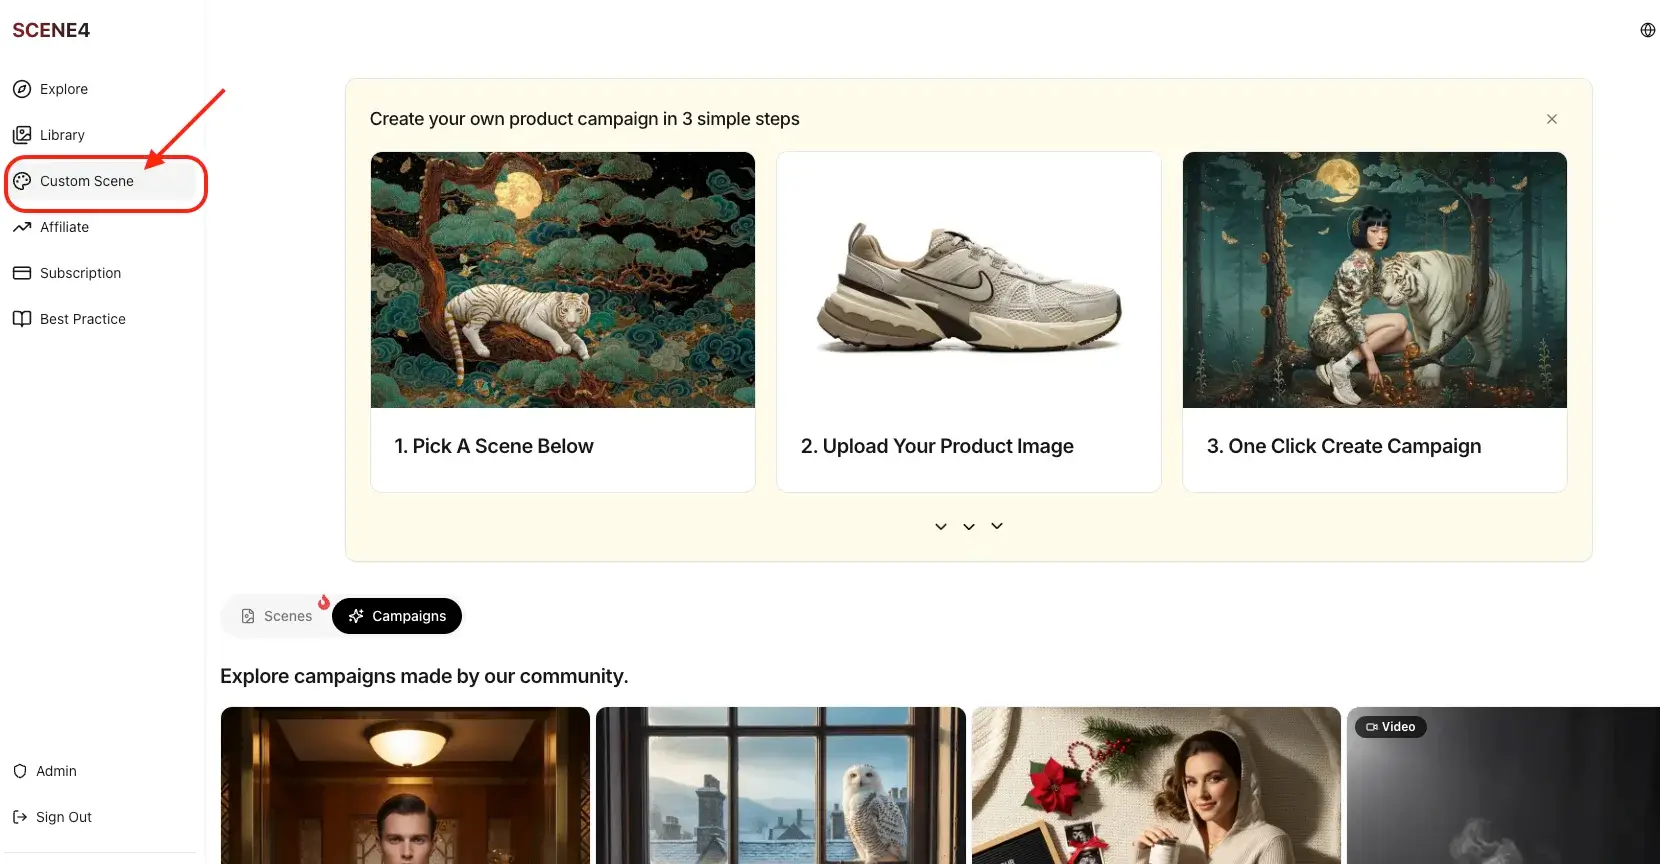Click the Custom Scene palette icon

(x=22, y=181)
